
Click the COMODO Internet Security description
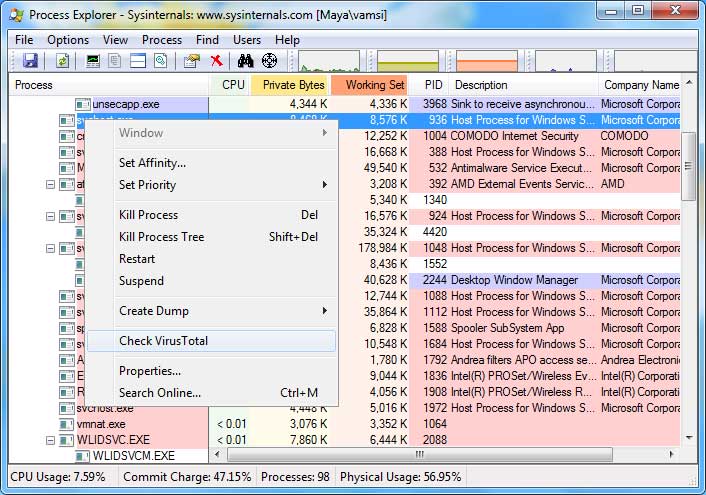click(514, 136)
